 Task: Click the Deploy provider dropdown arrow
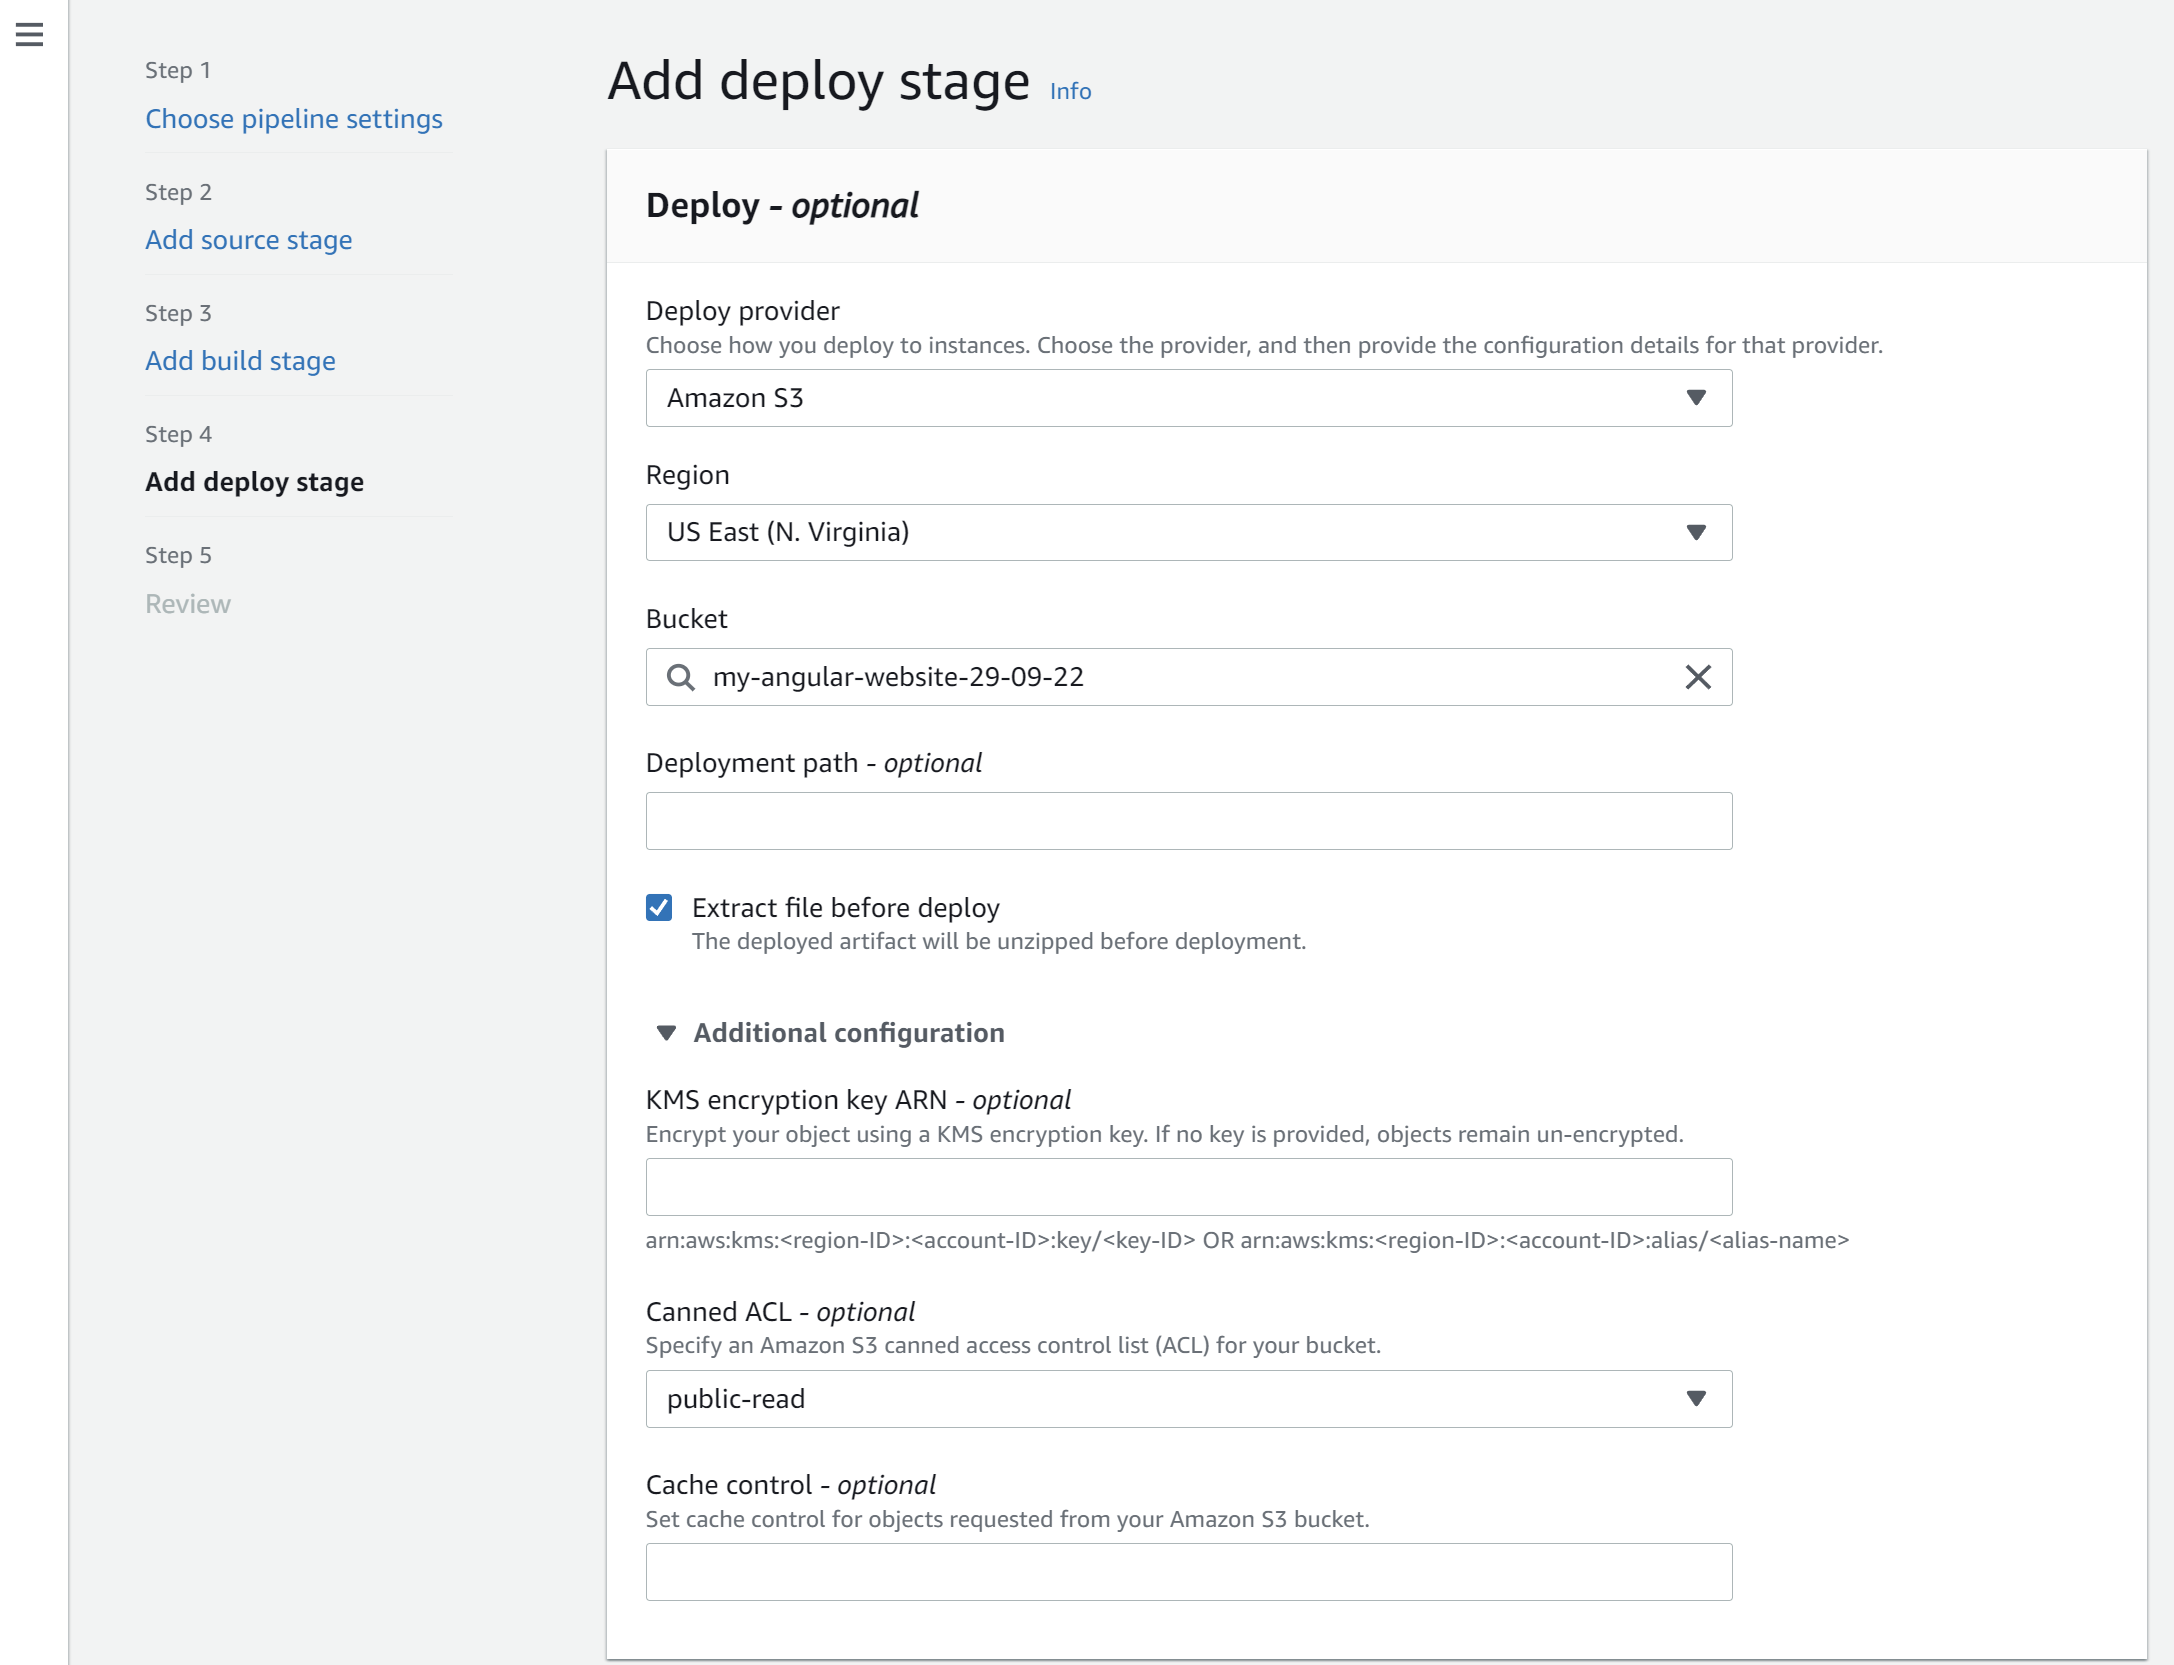(1695, 398)
